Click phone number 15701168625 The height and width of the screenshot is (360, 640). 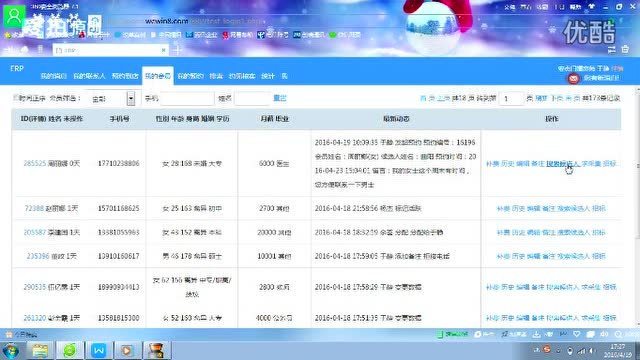119,209
